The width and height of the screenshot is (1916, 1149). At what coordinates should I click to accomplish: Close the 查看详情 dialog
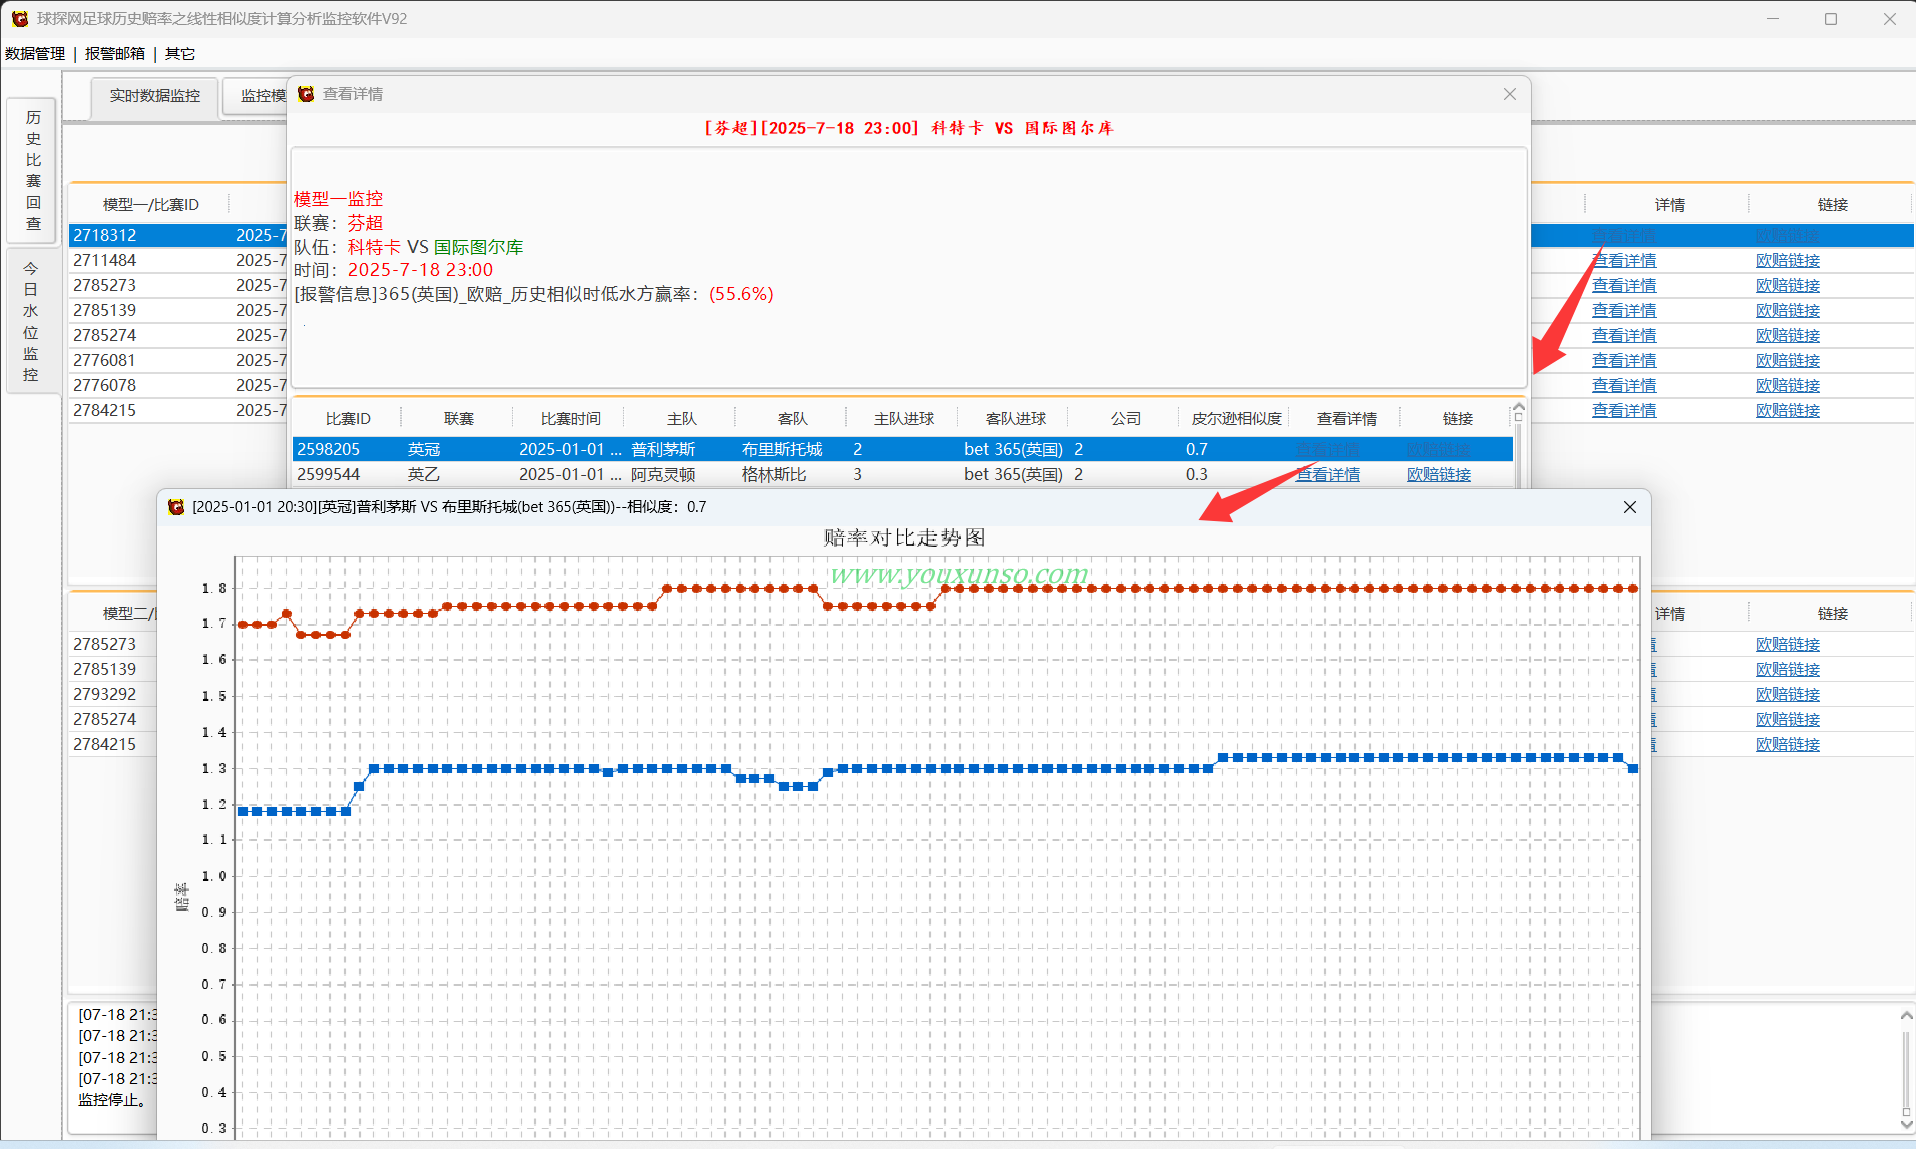1509,94
